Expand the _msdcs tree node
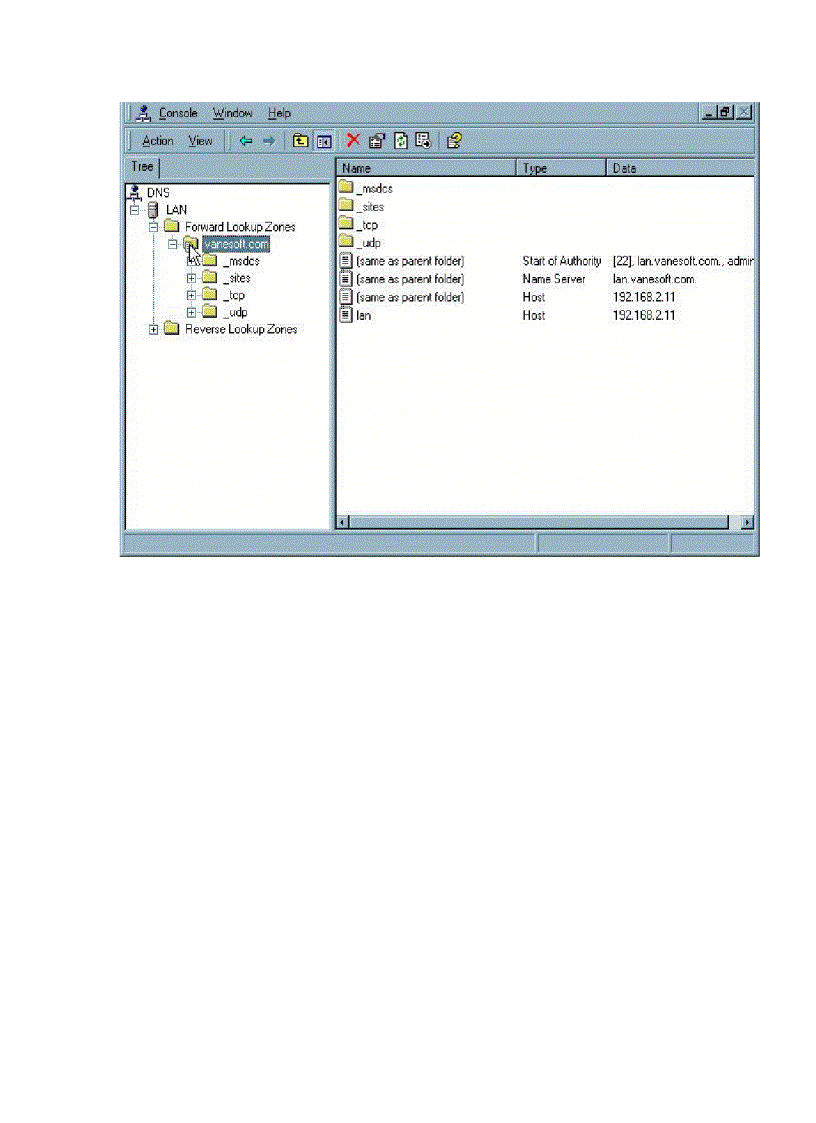816x1123 pixels. 192,261
